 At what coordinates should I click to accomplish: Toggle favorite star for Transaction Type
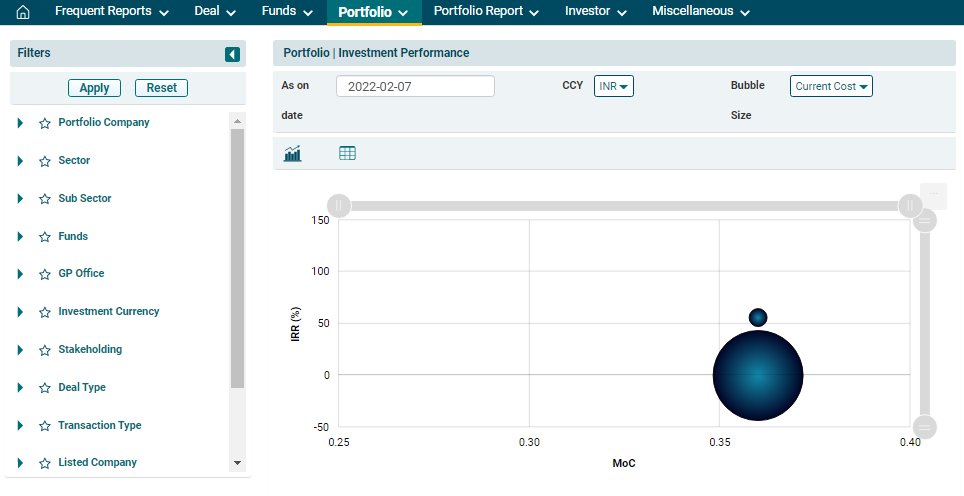click(44, 426)
